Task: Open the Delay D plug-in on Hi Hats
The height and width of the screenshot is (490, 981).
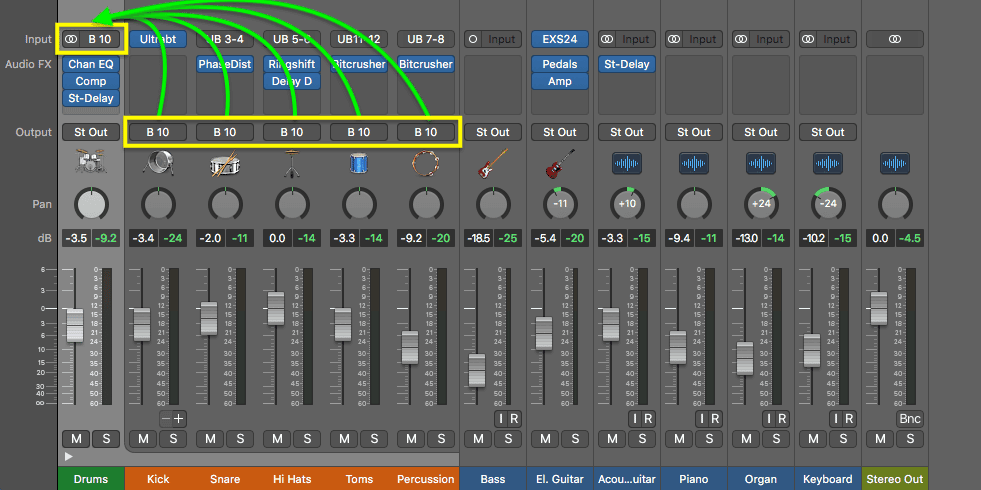Action: [292, 81]
